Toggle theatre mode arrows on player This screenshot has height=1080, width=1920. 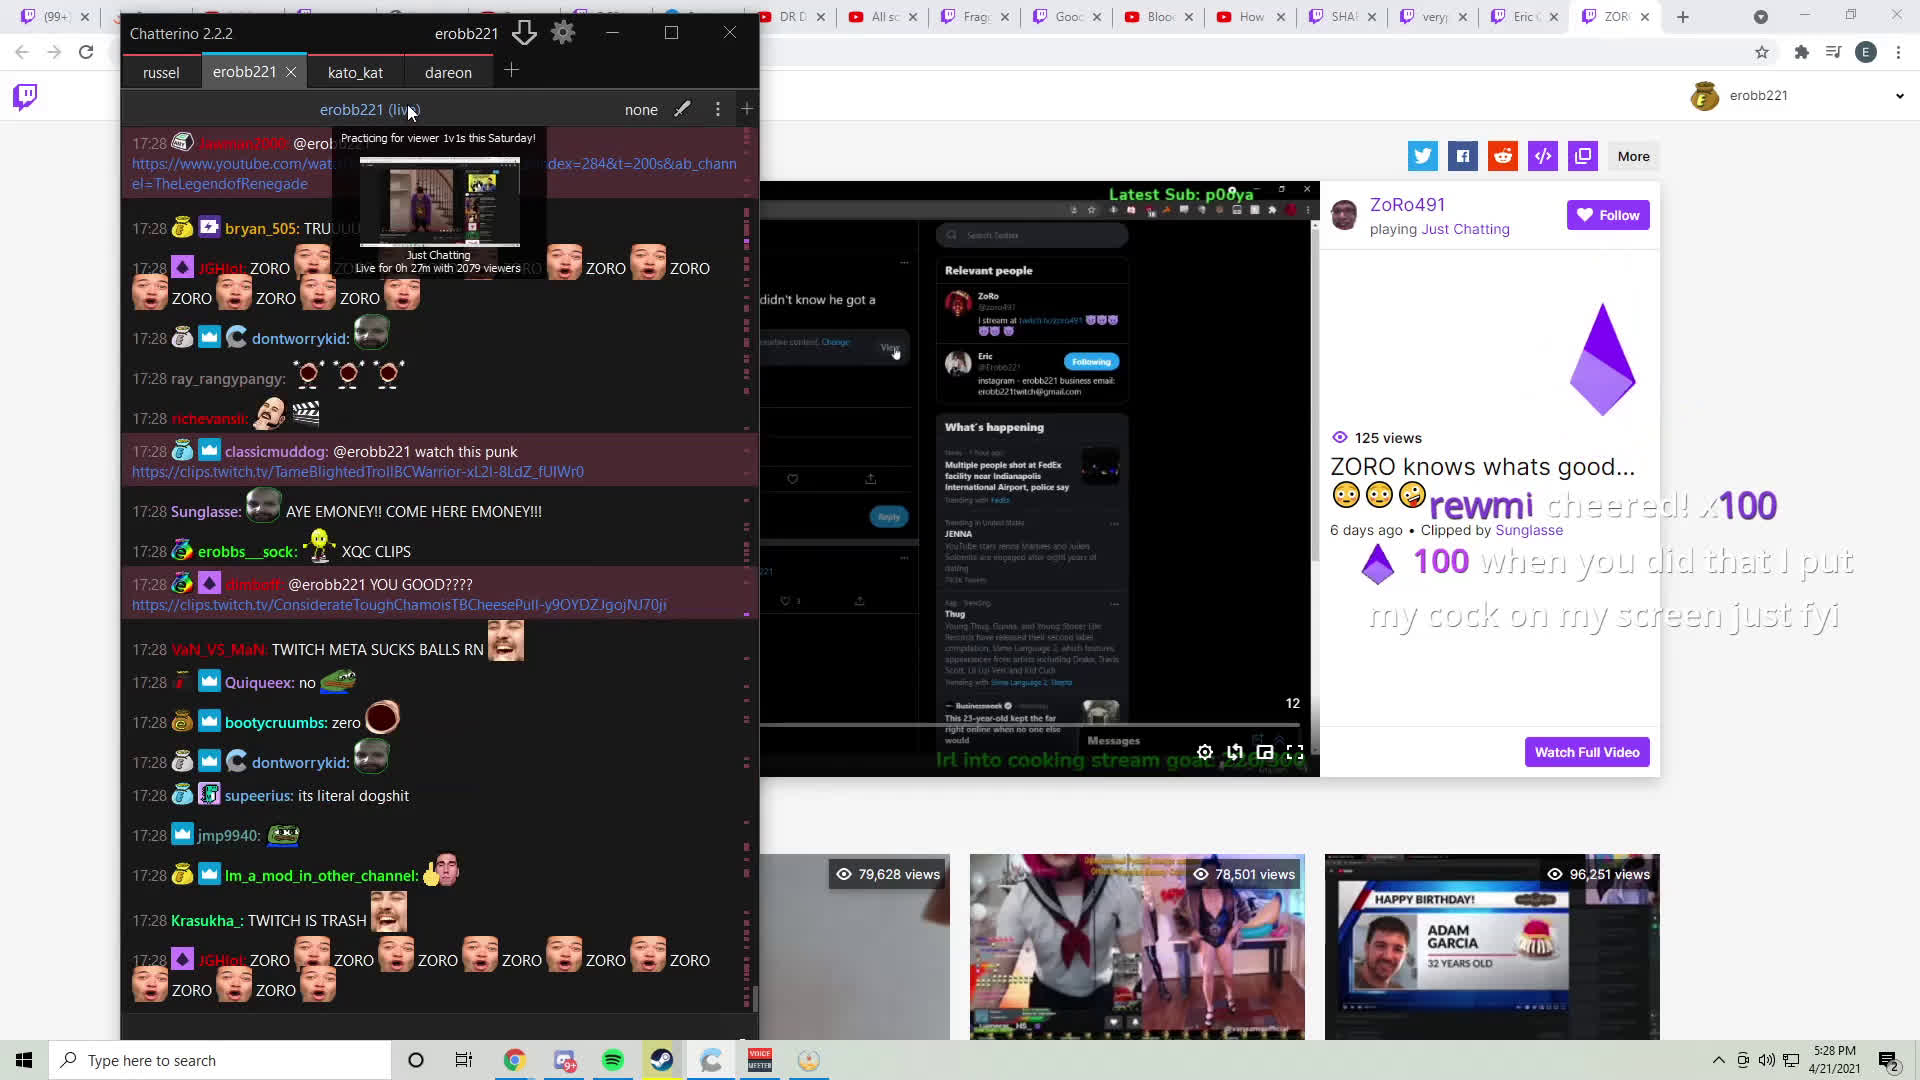(x=1235, y=752)
